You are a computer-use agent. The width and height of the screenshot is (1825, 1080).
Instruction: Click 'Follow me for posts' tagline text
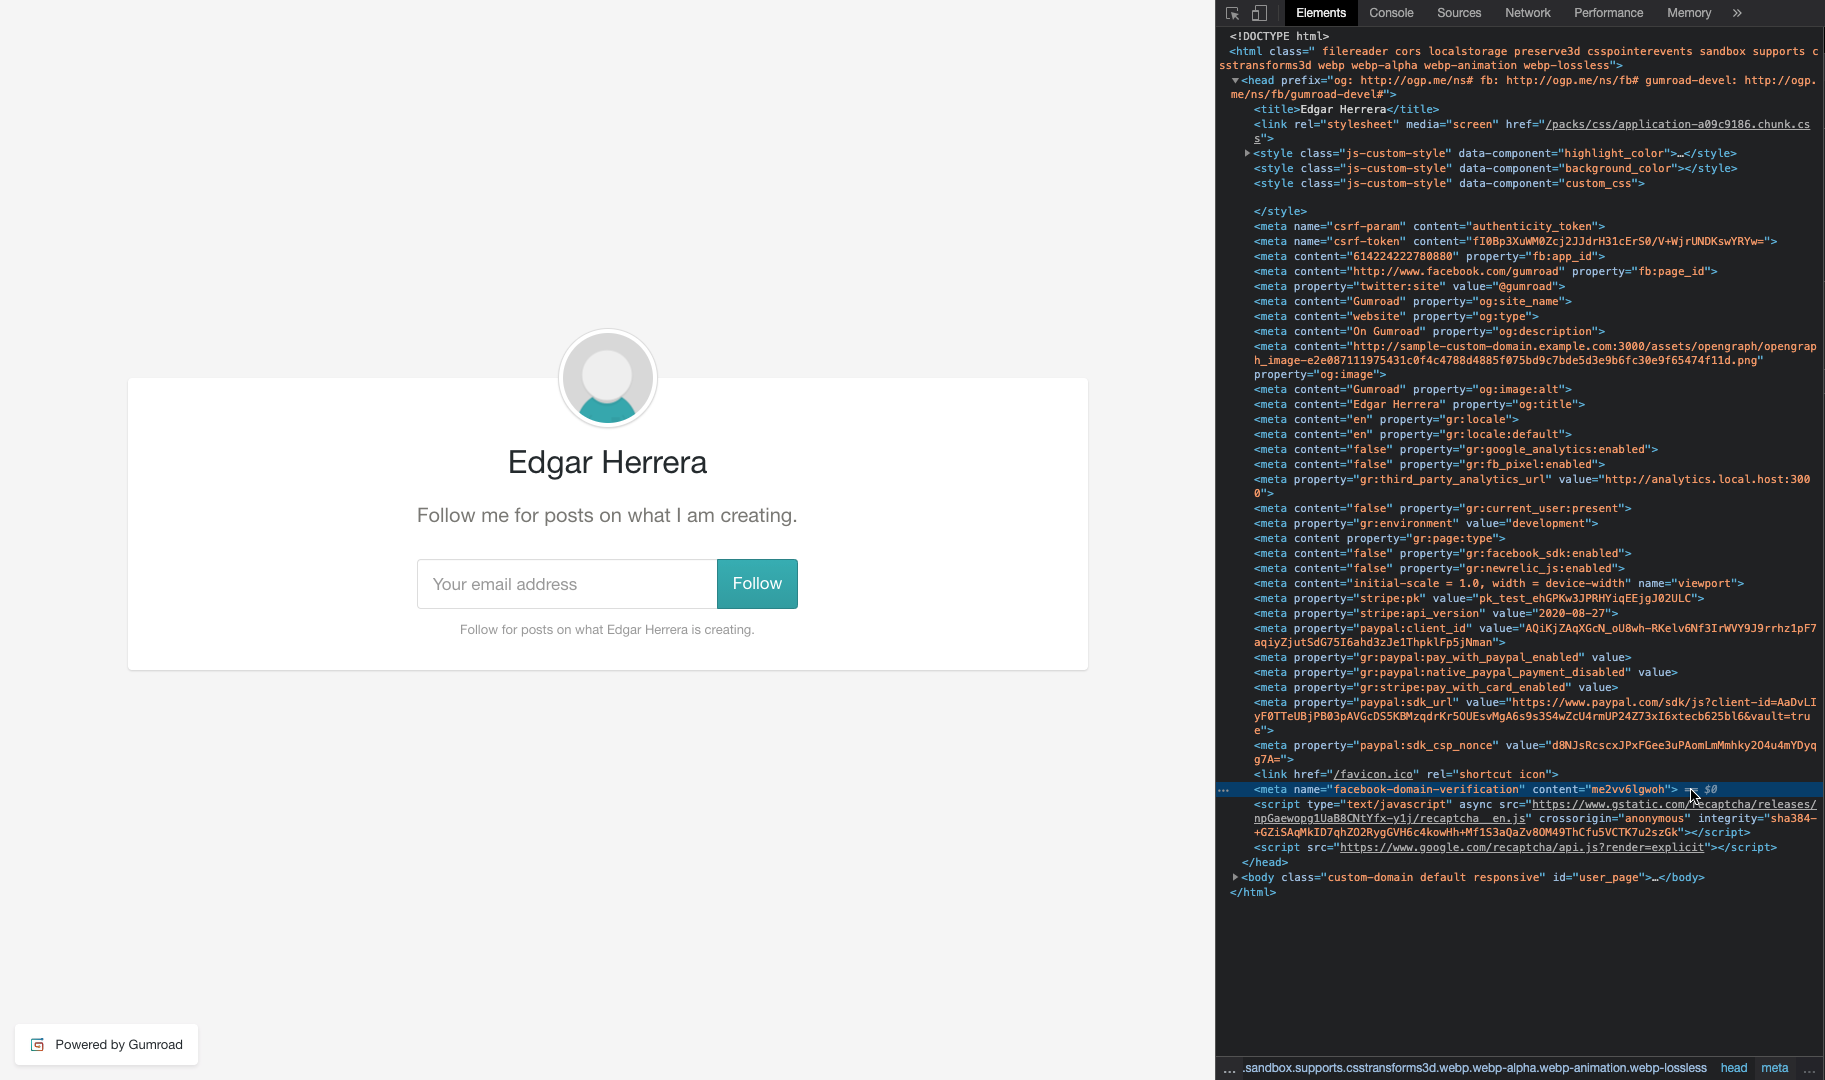coord(607,515)
